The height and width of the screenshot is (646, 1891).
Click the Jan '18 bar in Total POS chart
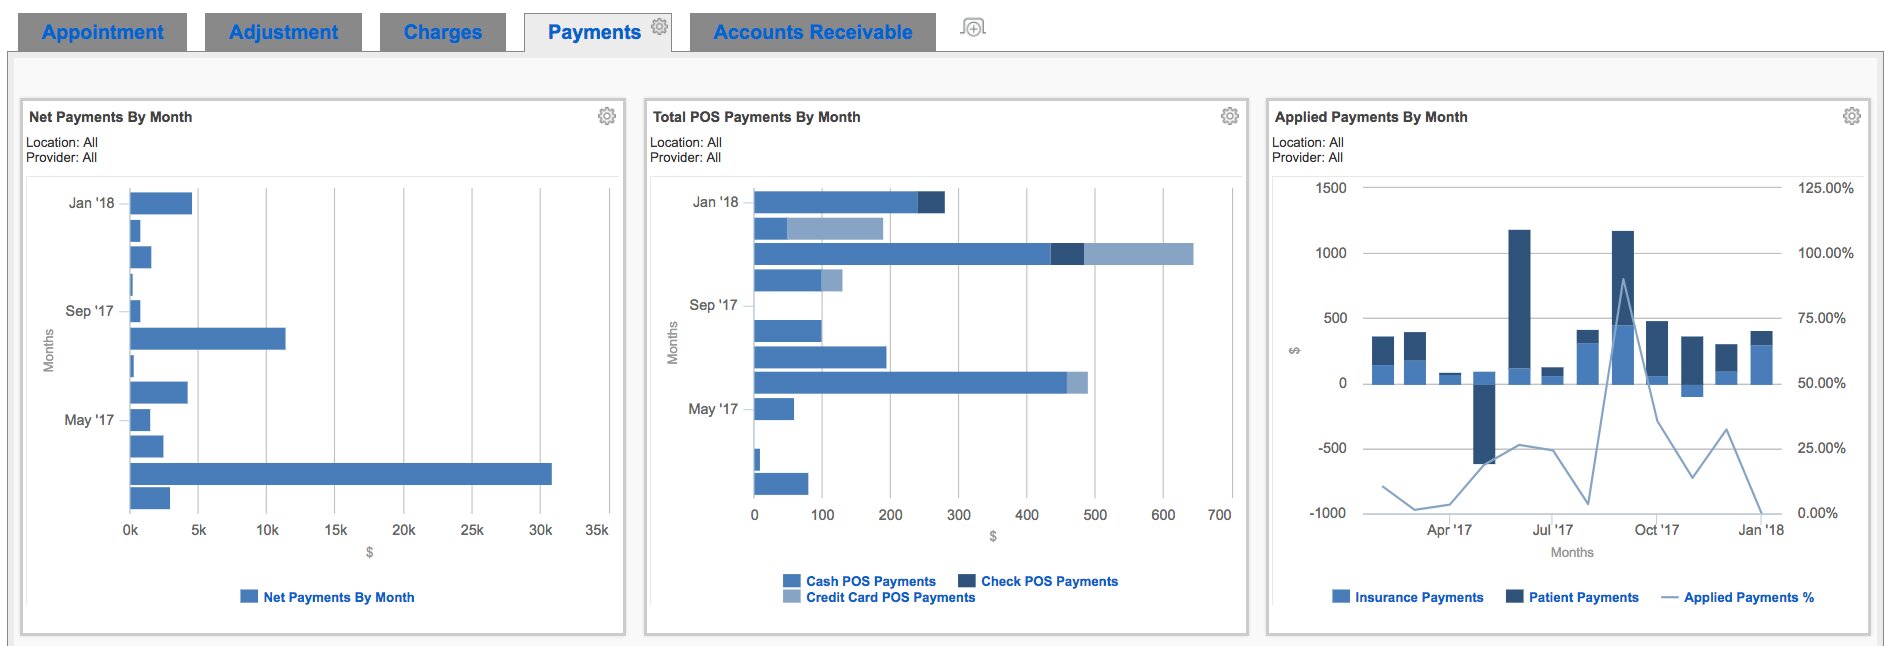[x=835, y=202]
